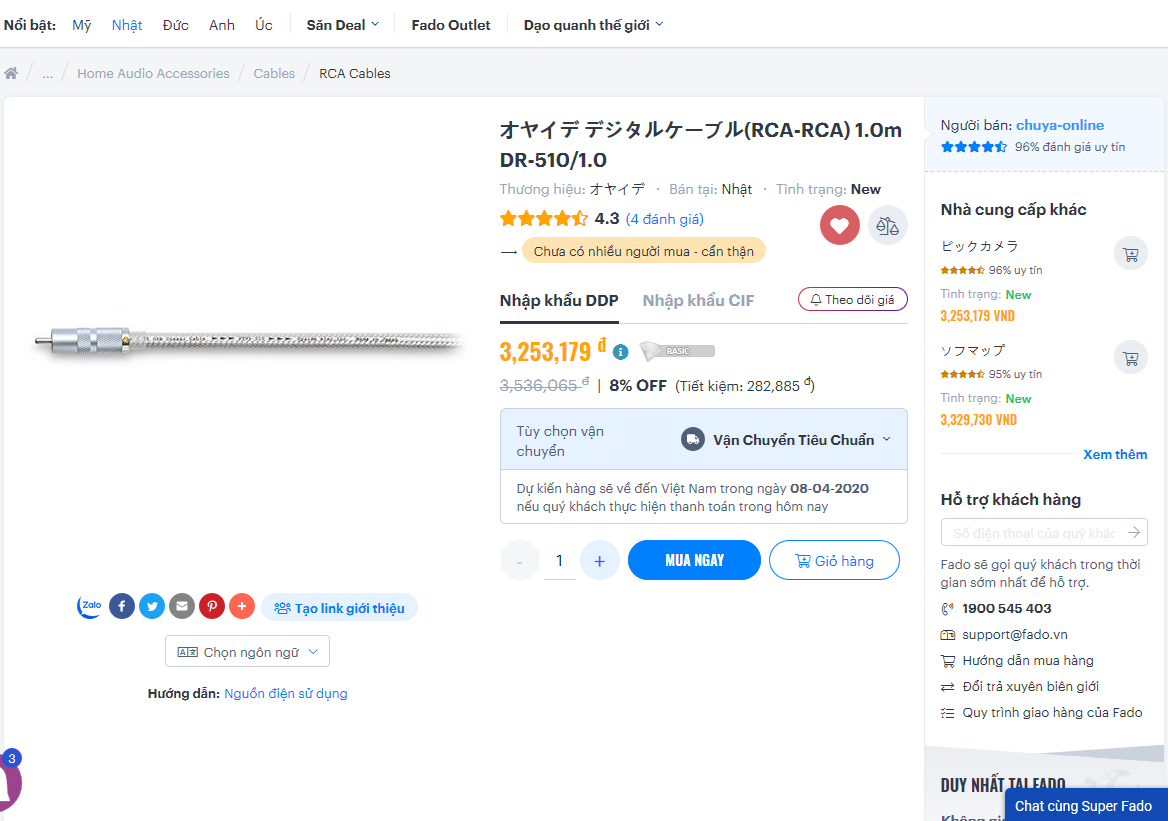Open Chat cùng Super Fado

coord(1086,805)
